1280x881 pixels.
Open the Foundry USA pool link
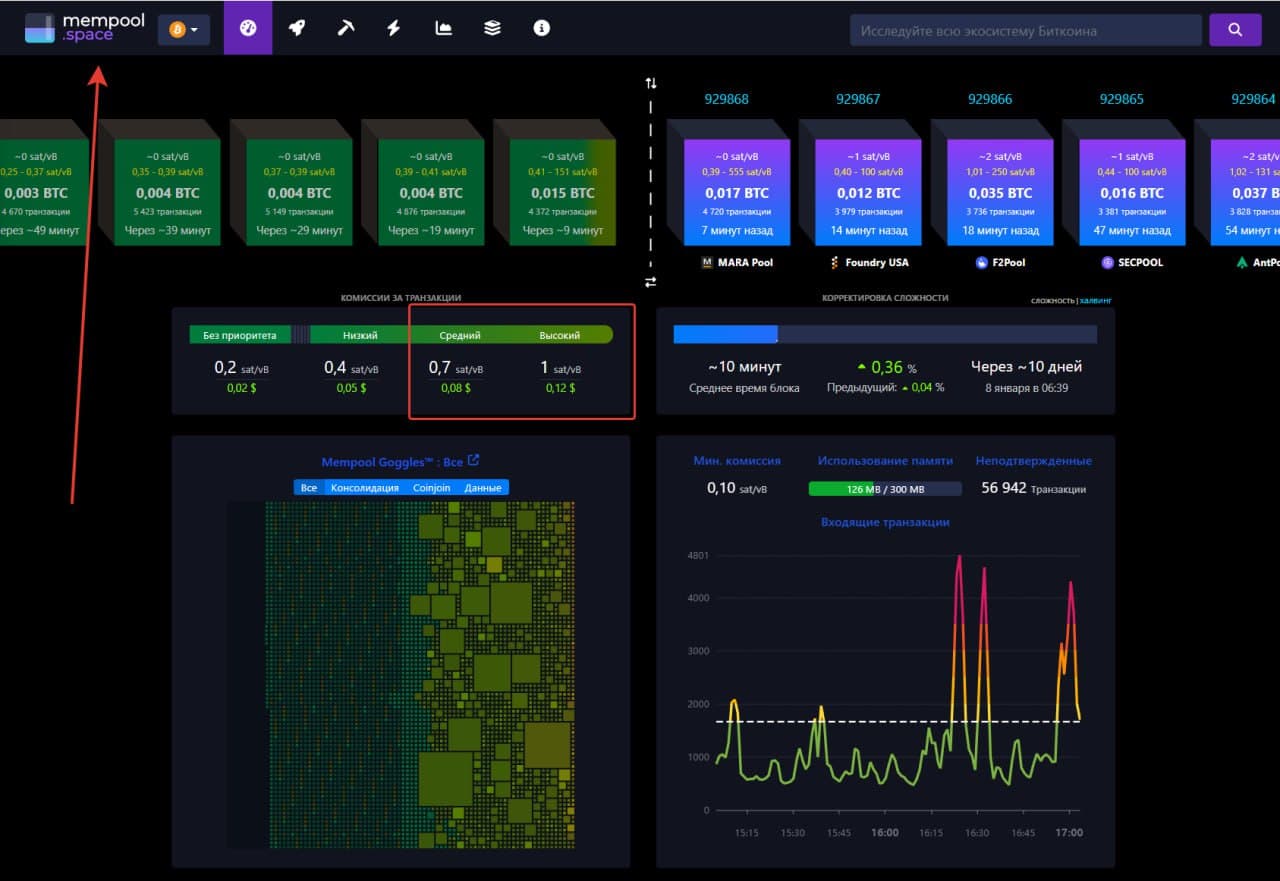coord(868,262)
